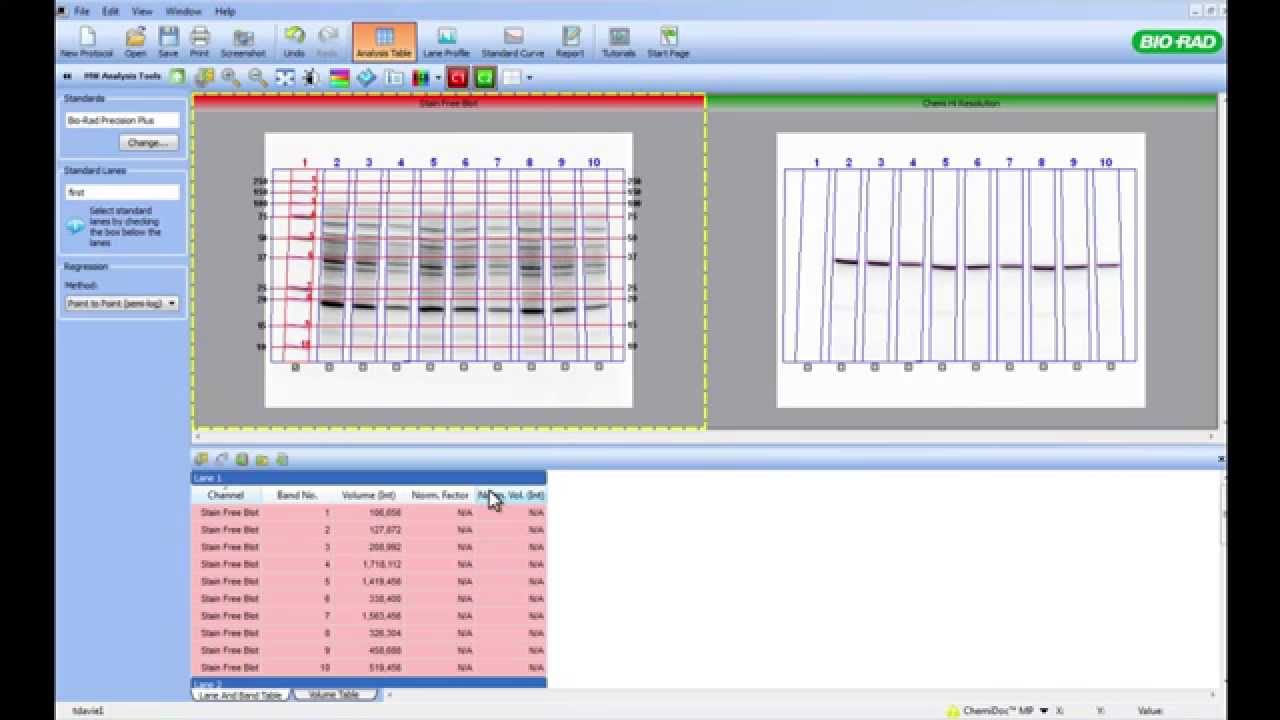
Task: Check the standard box below lane 5
Action: [x=430, y=367]
